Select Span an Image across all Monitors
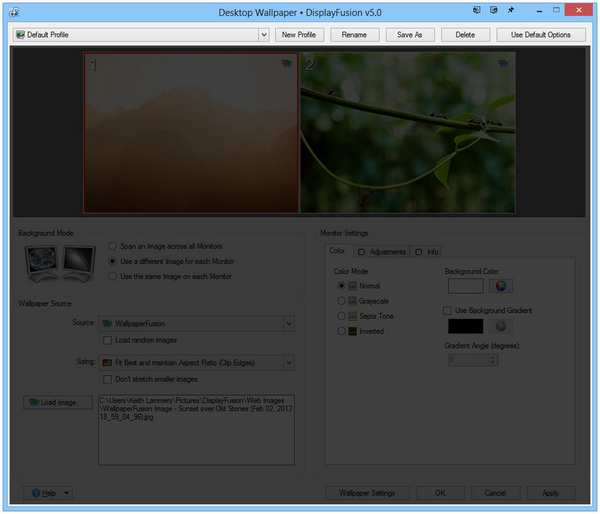The width and height of the screenshot is (600, 514). click(112, 246)
